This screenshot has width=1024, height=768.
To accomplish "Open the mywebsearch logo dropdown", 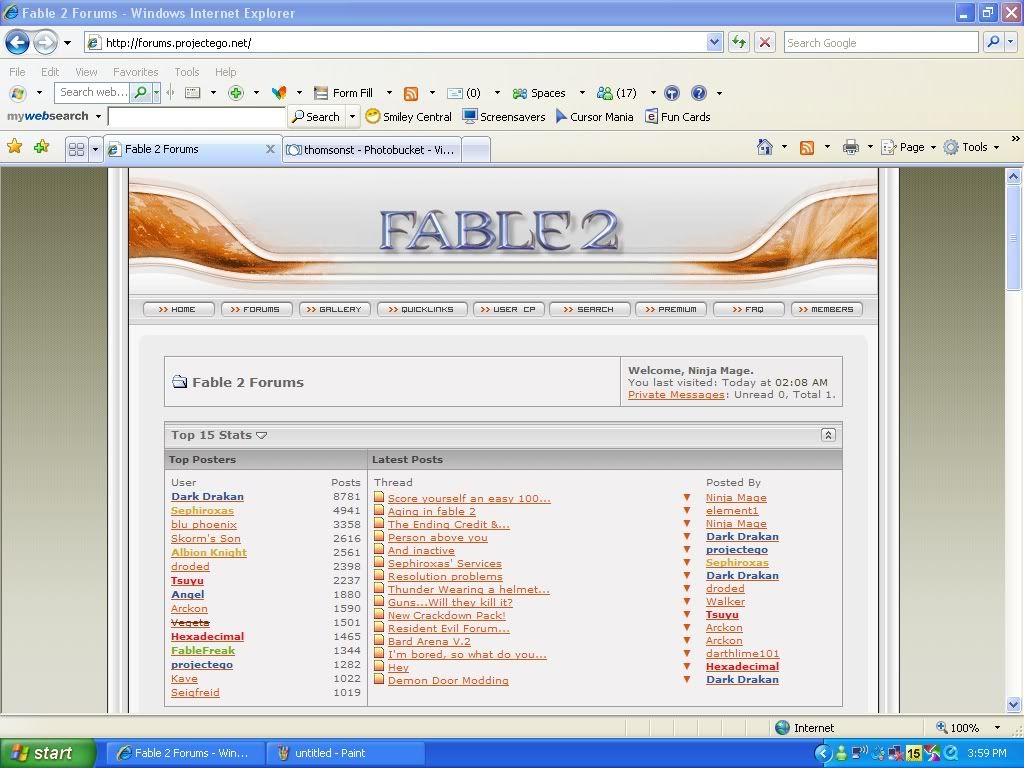I will point(99,117).
